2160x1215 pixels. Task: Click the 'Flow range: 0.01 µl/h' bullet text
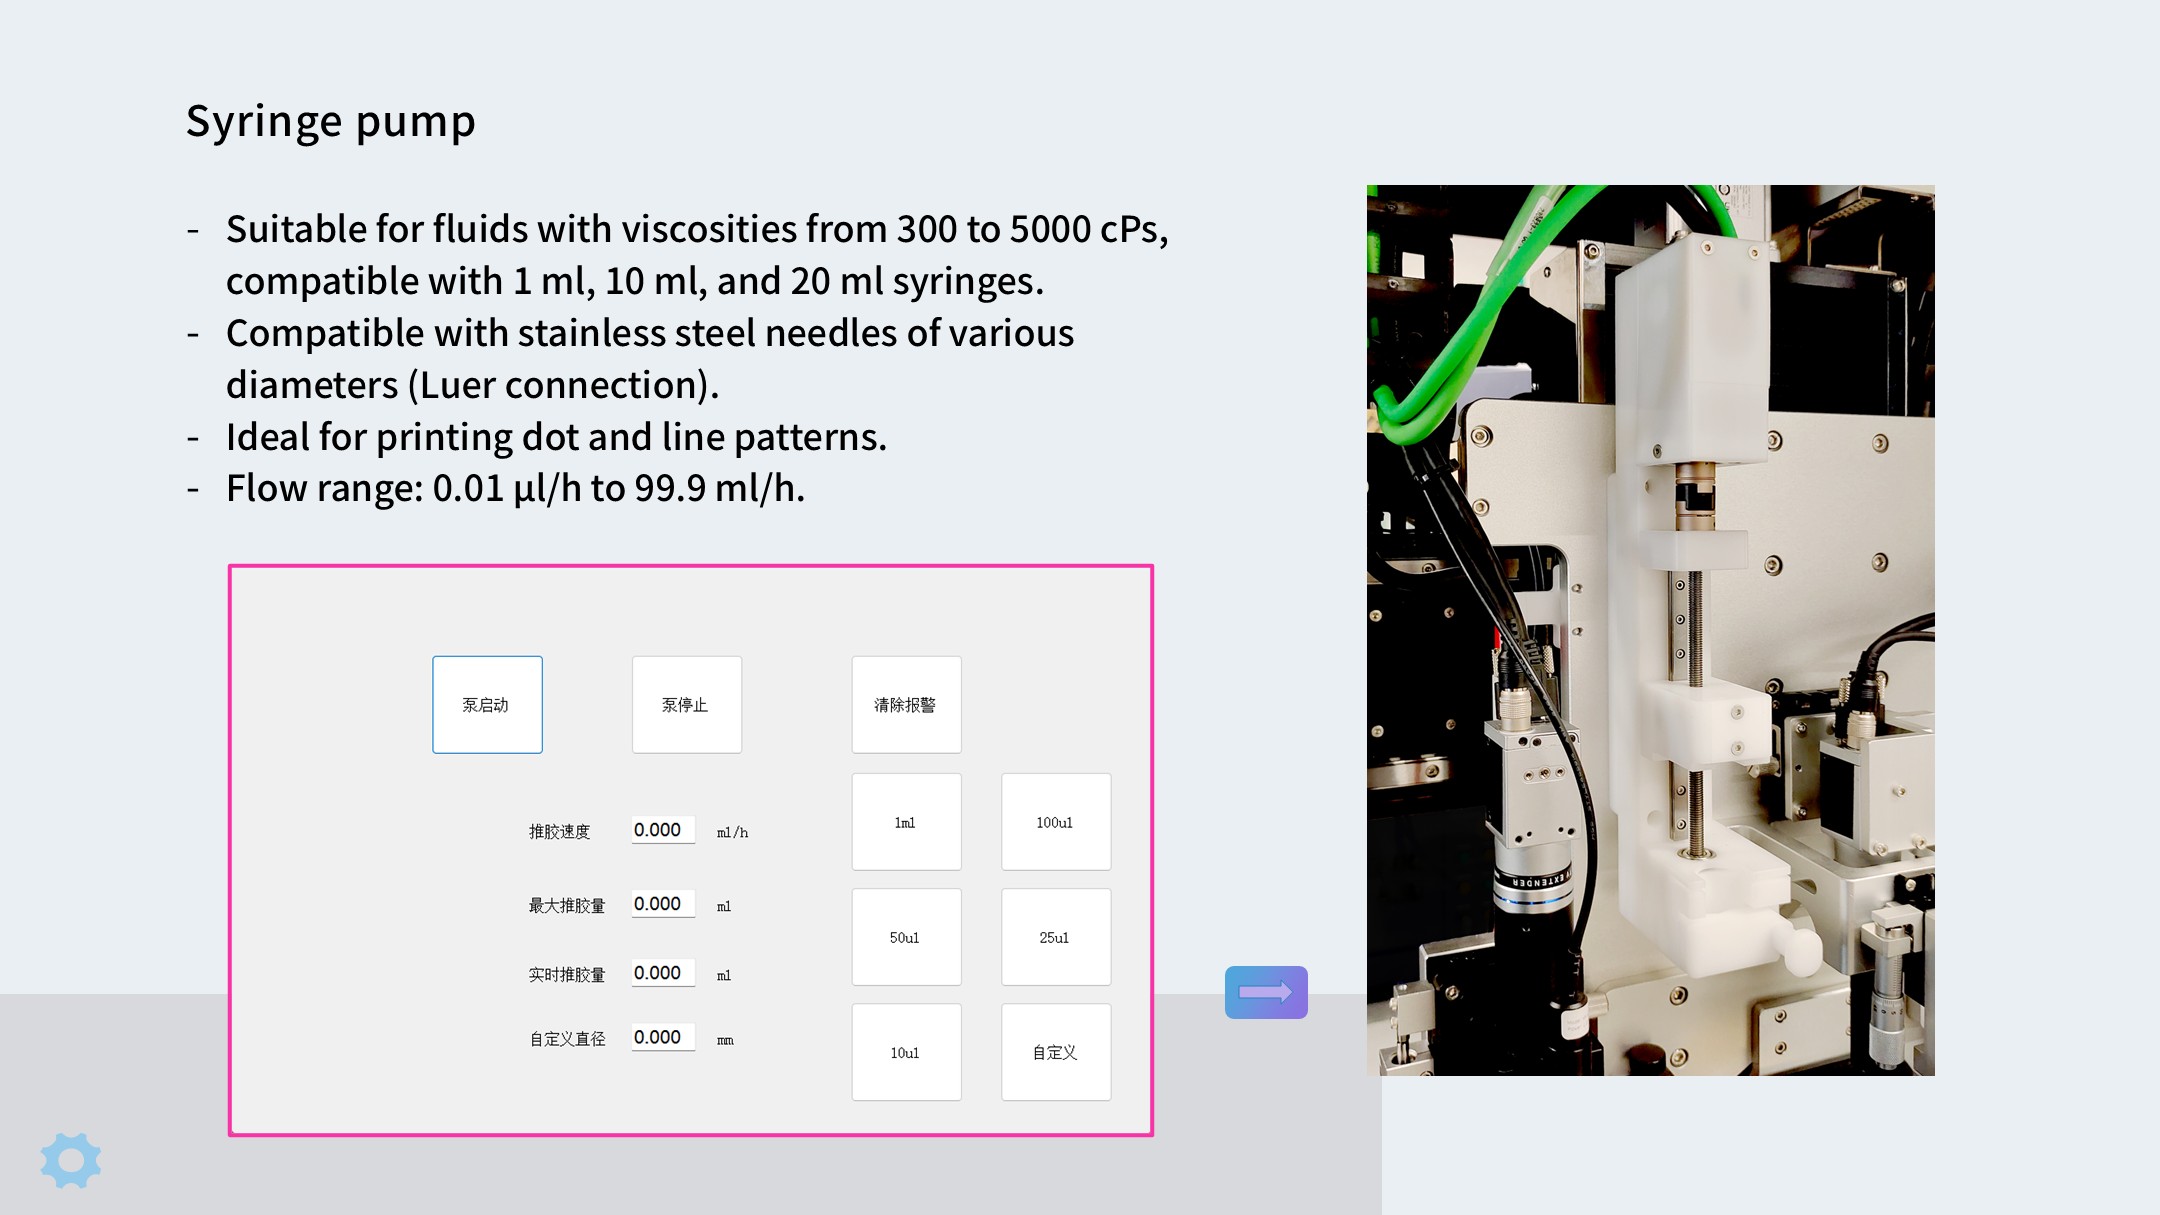[x=516, y=488]
